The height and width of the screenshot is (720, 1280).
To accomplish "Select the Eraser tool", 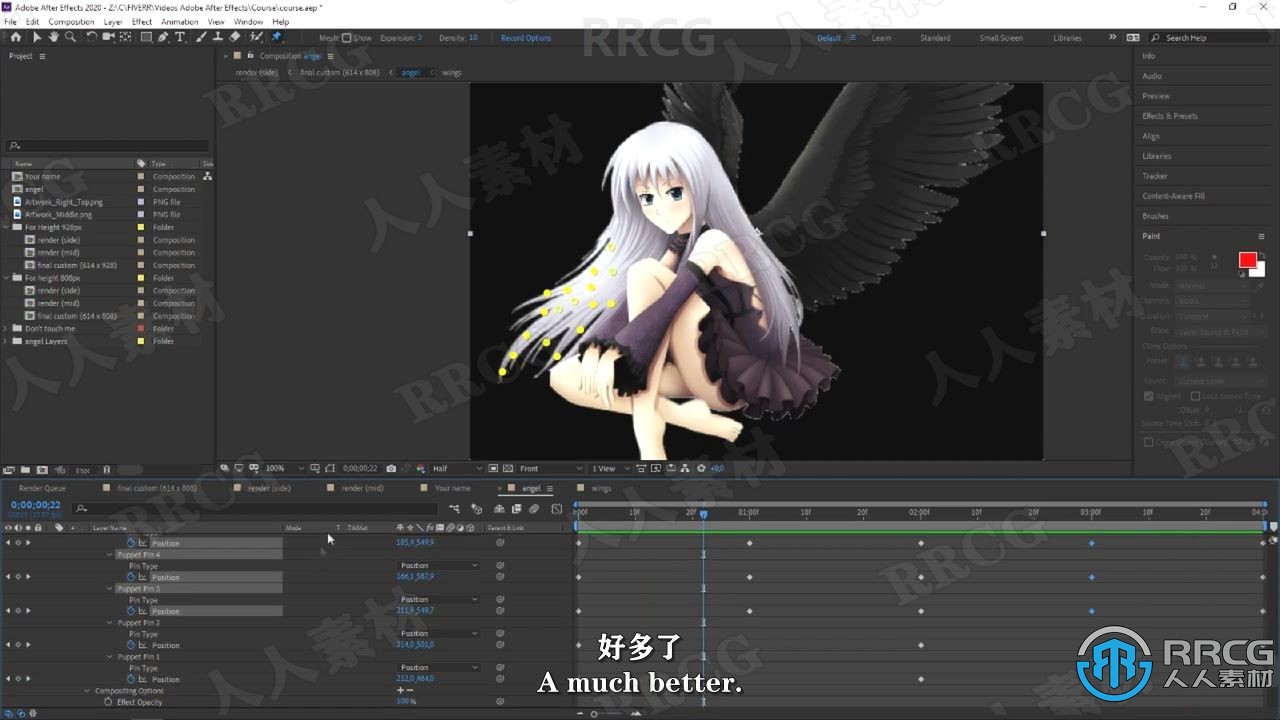I will tap(235, 37).
